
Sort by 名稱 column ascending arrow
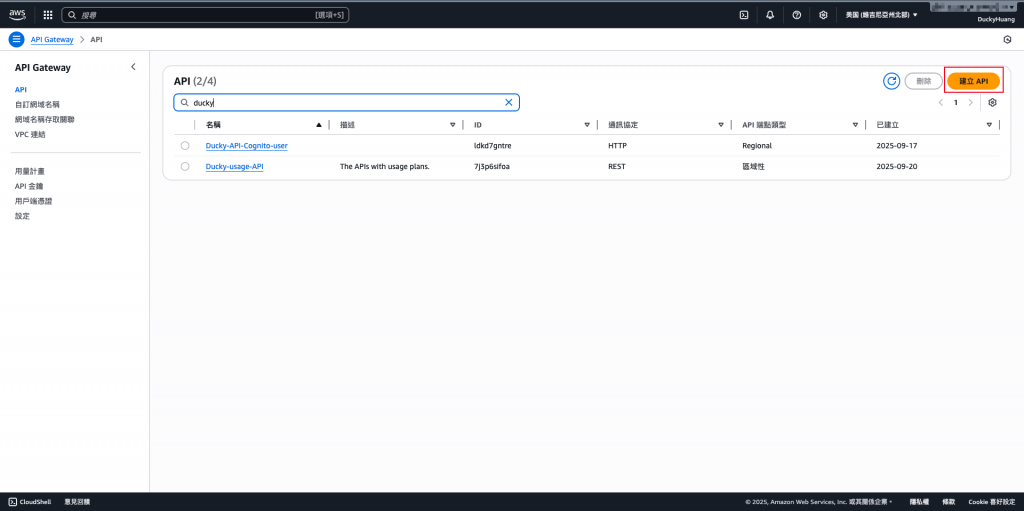coord(319,124)
